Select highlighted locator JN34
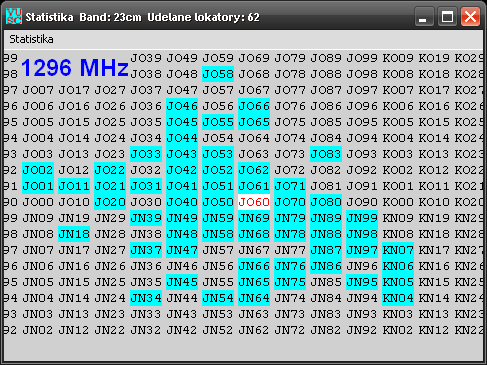Viewport: 487px width, 365px height. pos(146,298)
